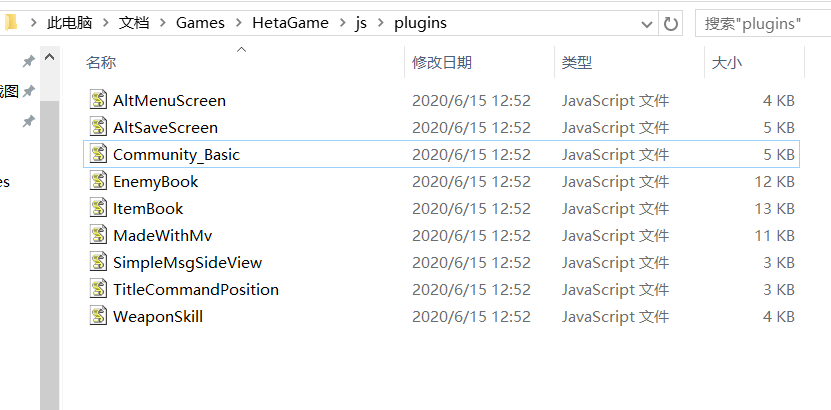This screenshot has height=410, width=831.
Task: Click the 11 KB size of MadeWithMv
Action: point(775,236)
